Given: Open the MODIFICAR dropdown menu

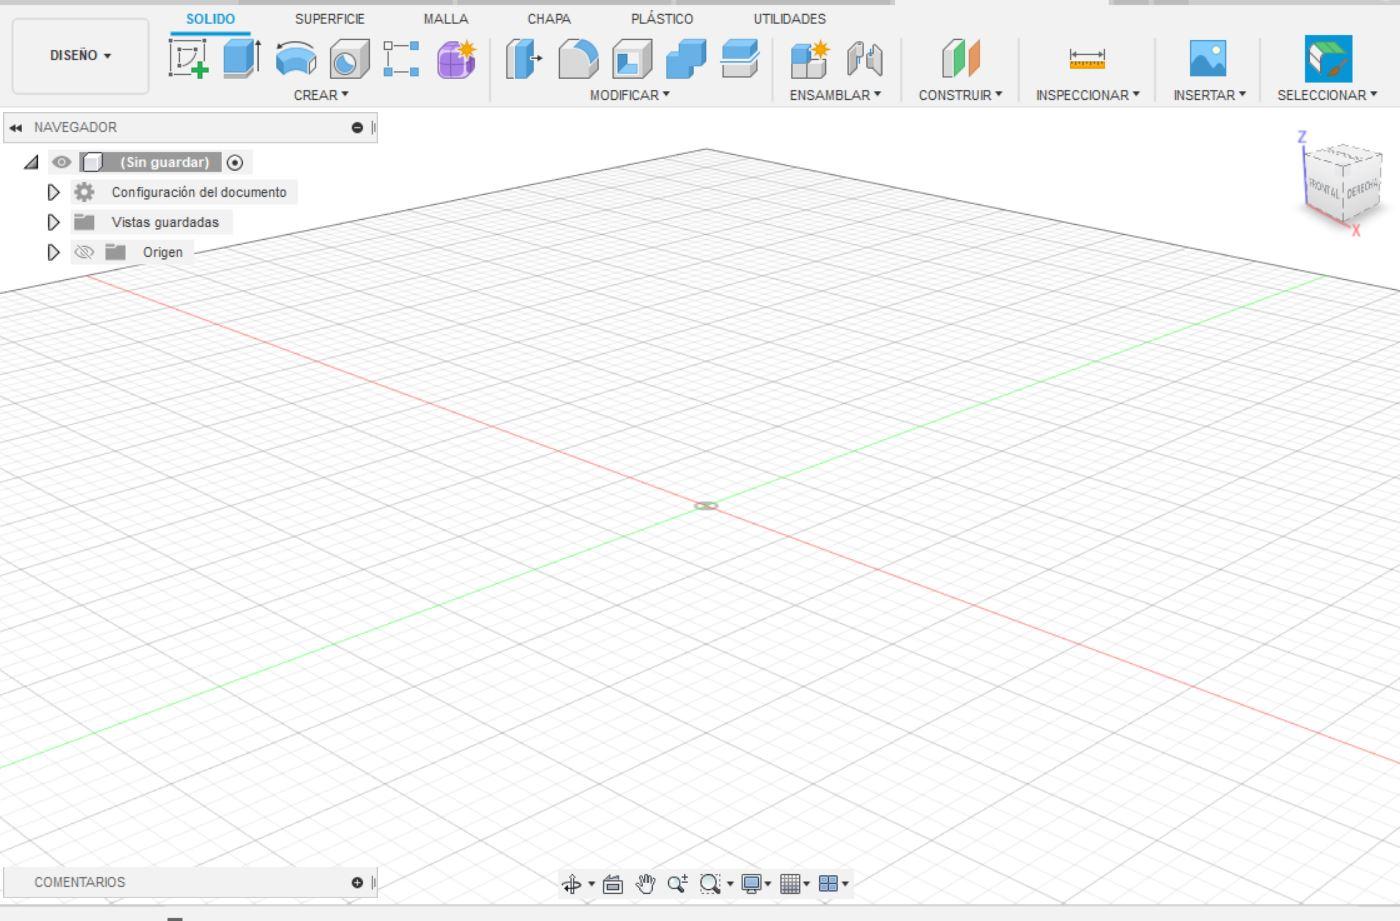Looking at the screenshot, I should (630, 95).
